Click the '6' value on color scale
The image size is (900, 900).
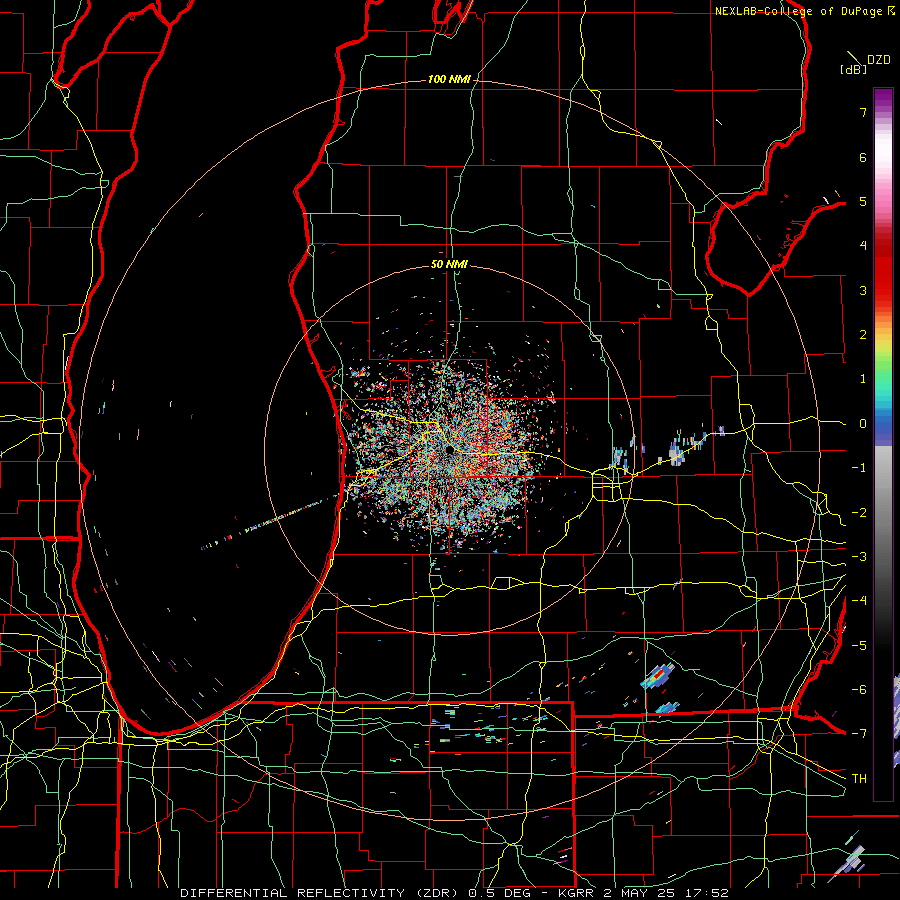pos(863,157)
